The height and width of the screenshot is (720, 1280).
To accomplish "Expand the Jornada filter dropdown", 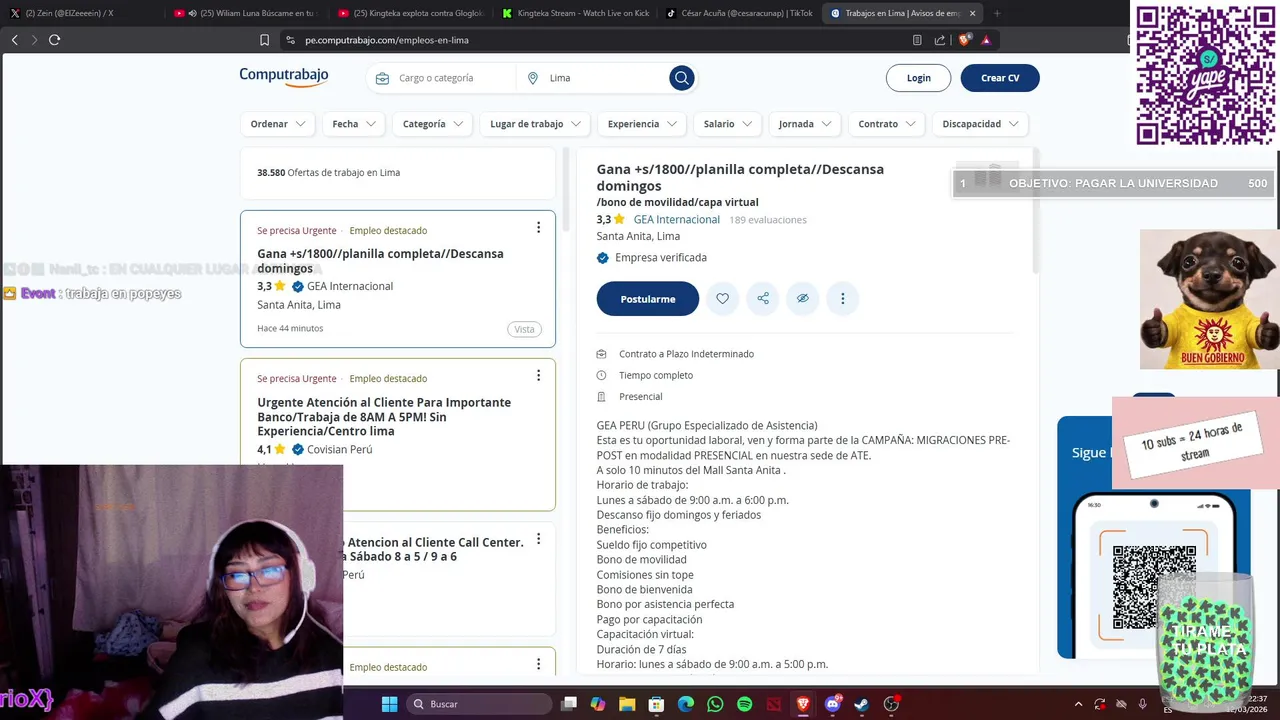I will 805,124.
